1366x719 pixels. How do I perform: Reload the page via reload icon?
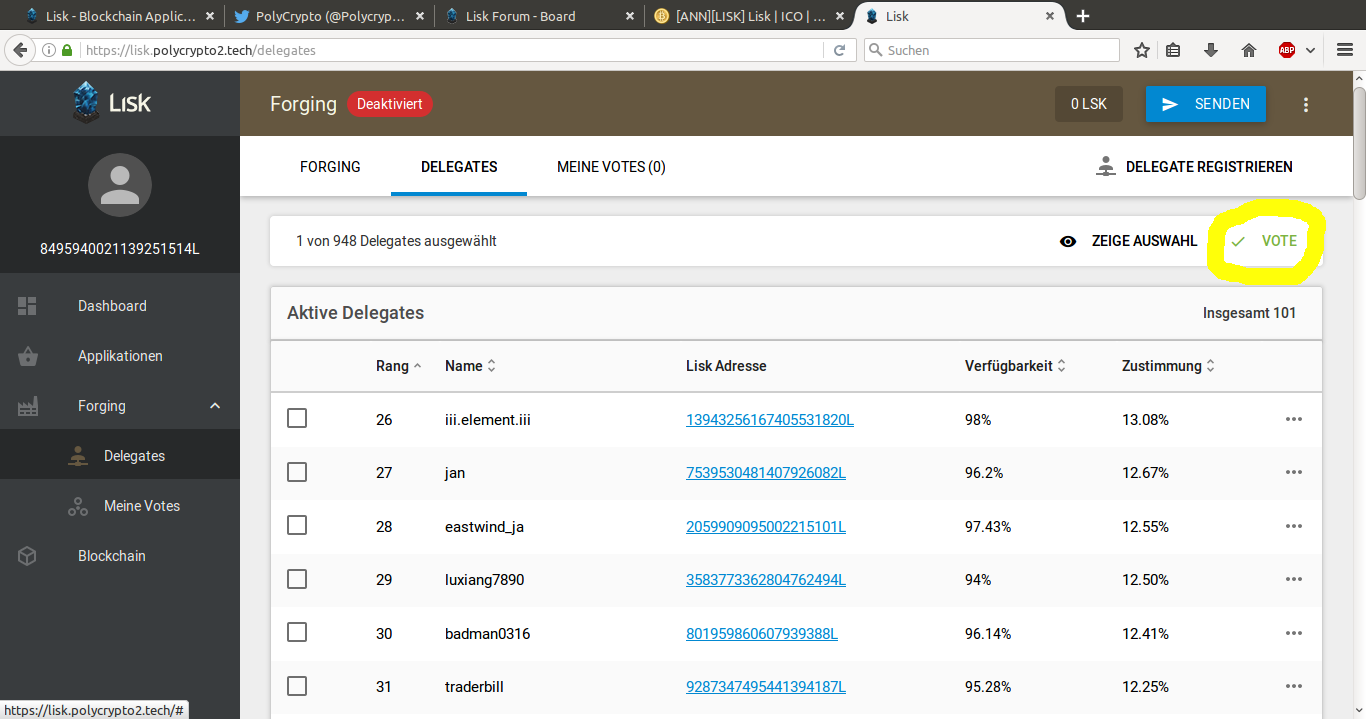840,50
